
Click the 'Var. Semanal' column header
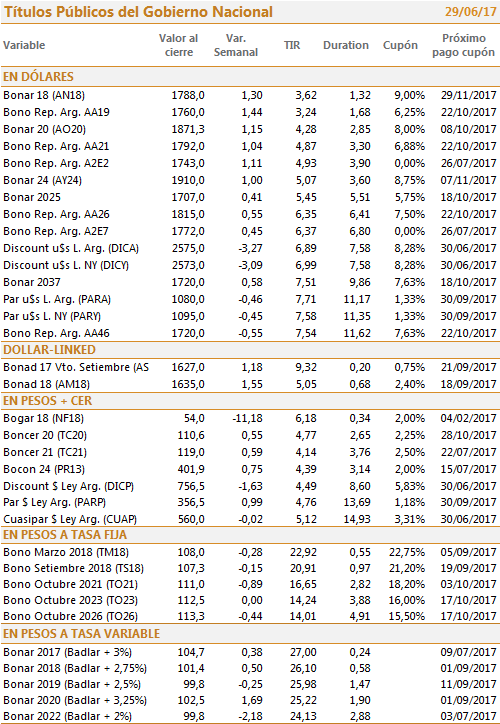point(236,45)
